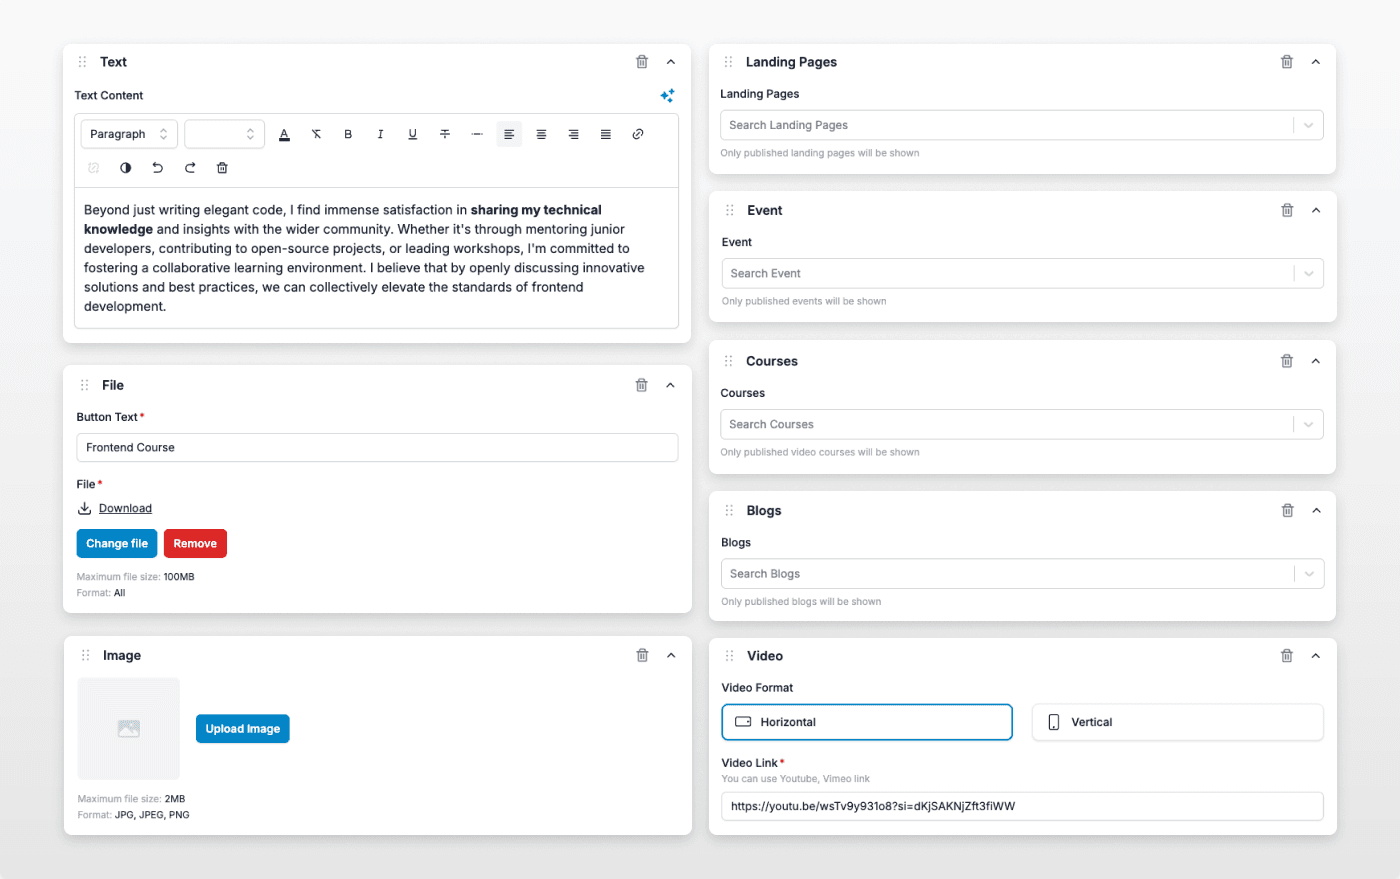Image resolution: width=1400 pixels, height=879 pixels.
Task: Center align the text content
Action: 541,134
